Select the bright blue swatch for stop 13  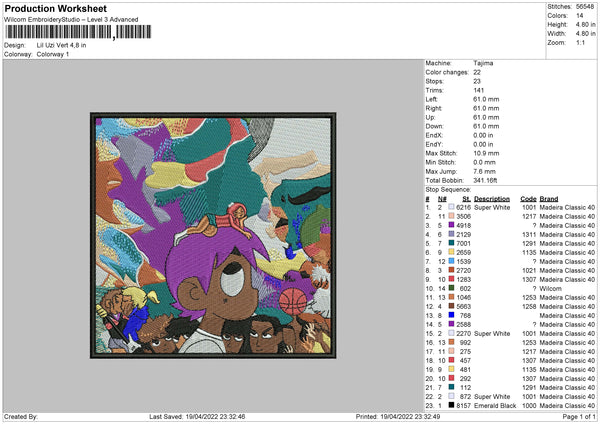click(x=452, y=315)
